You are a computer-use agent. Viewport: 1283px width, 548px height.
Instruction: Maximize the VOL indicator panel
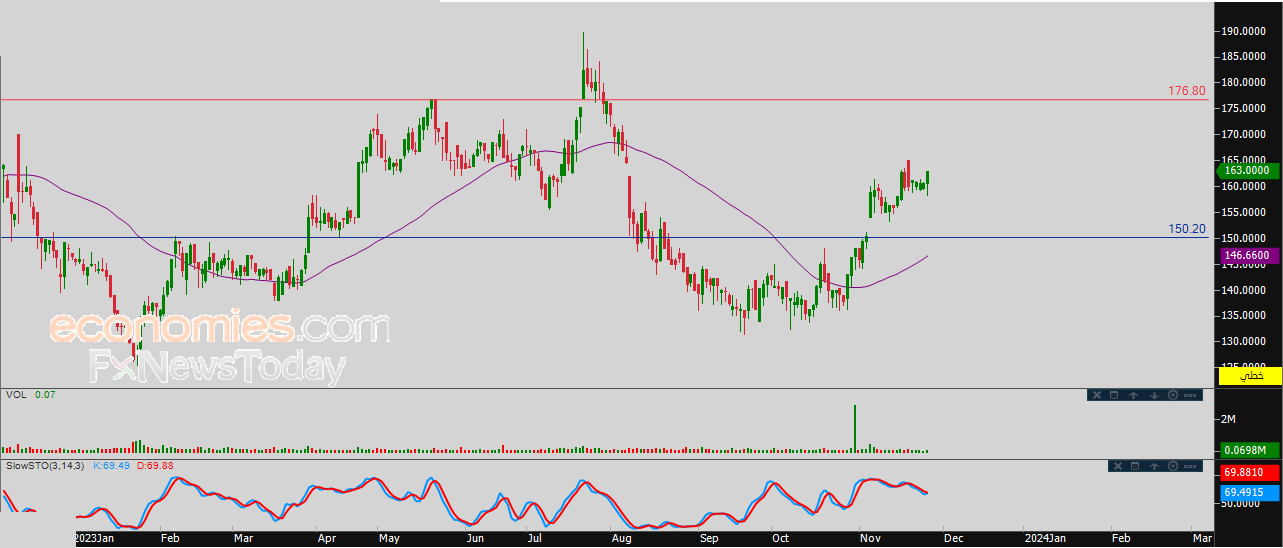[1114, 395]
